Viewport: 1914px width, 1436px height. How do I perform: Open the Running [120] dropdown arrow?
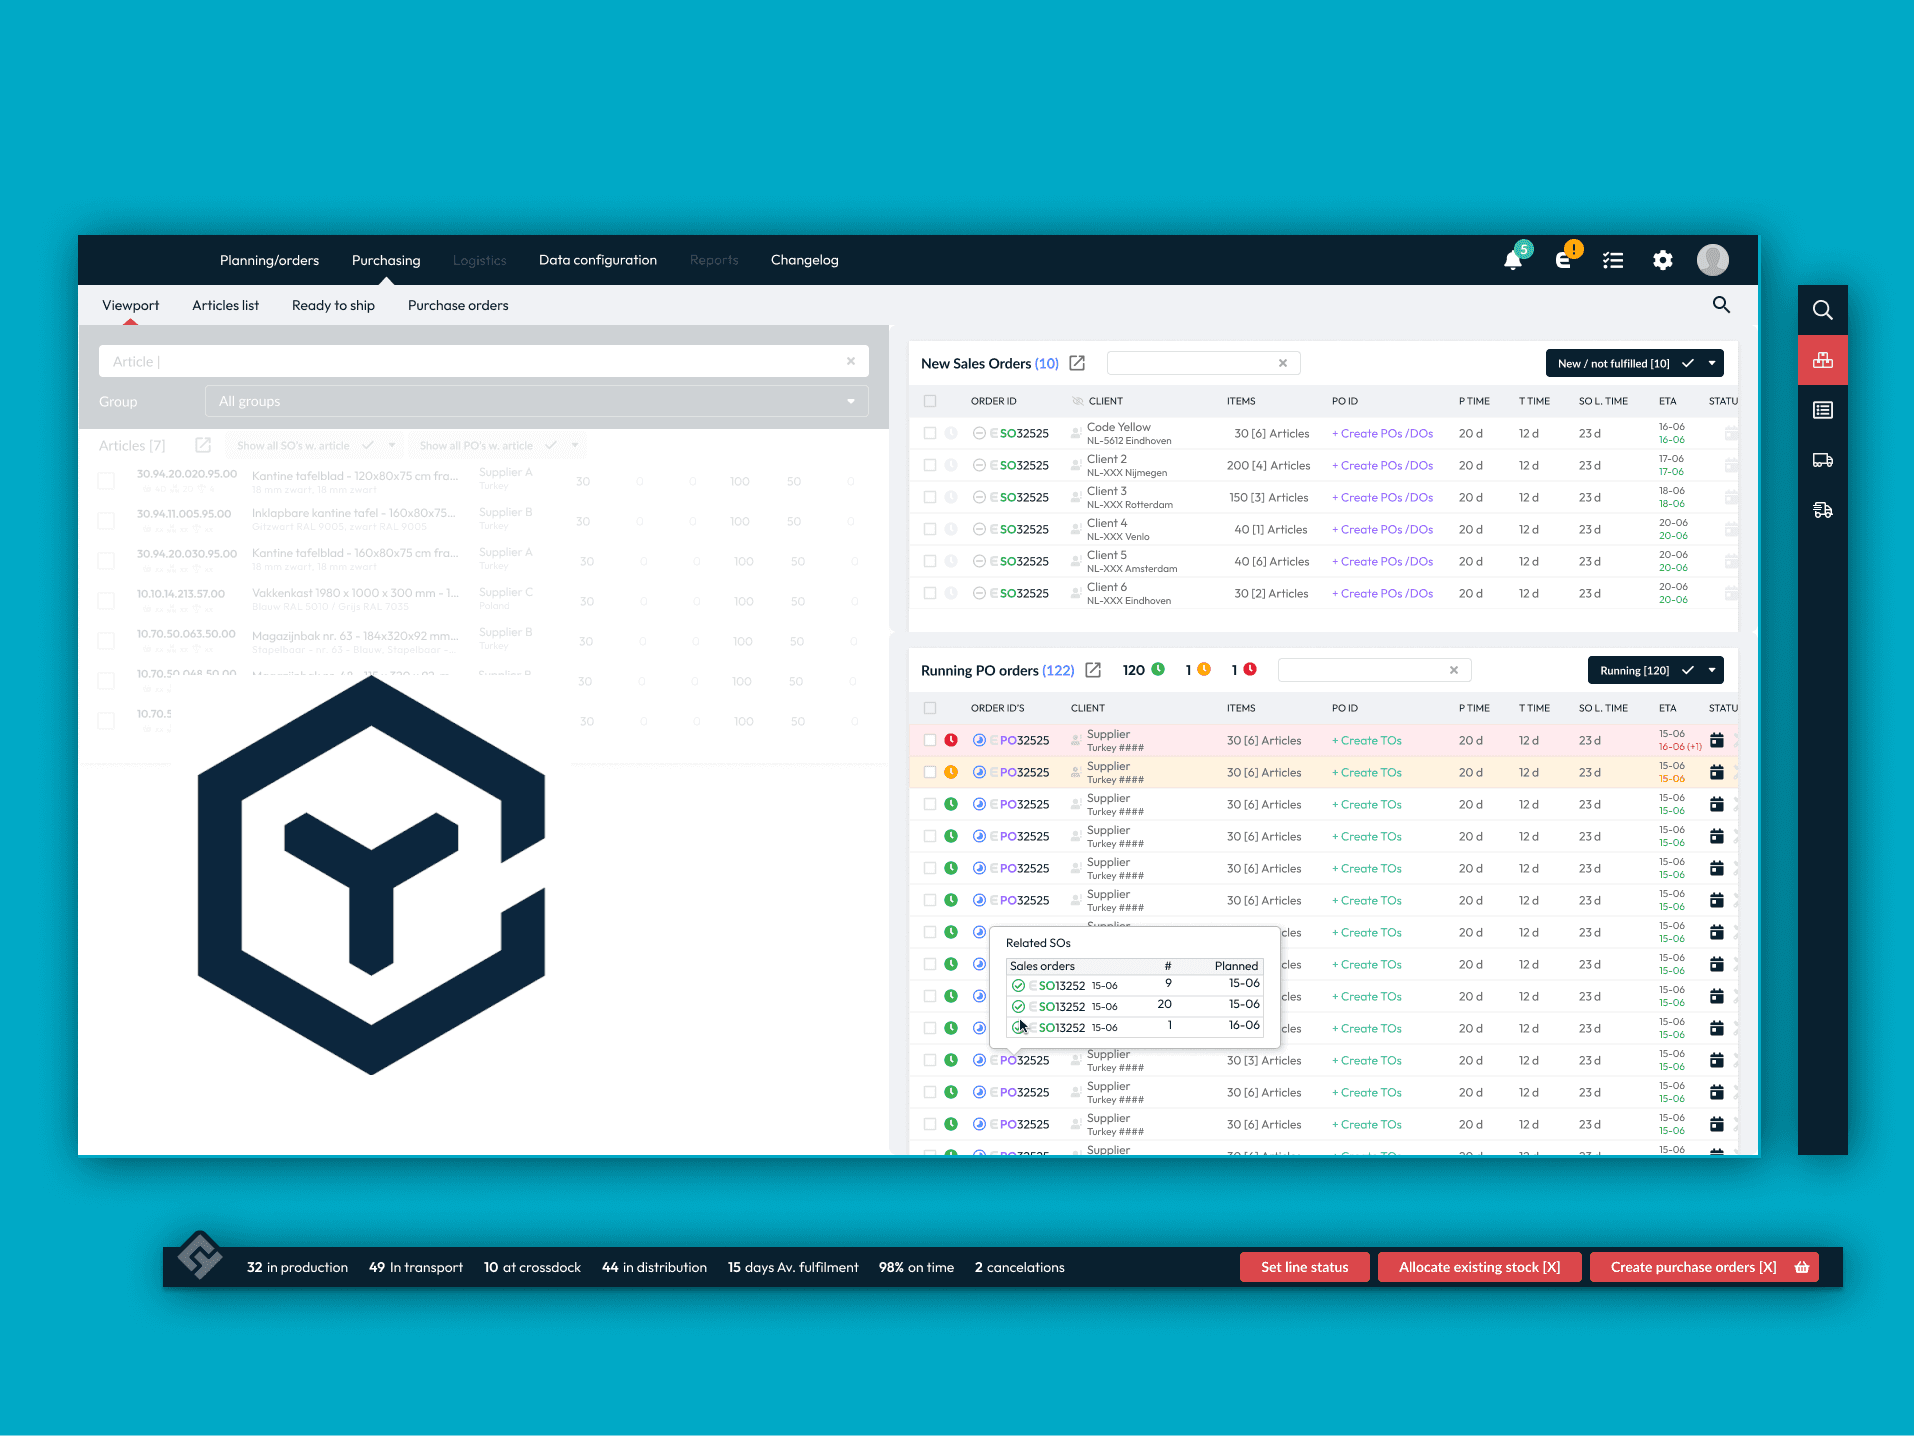point(1712,670)
